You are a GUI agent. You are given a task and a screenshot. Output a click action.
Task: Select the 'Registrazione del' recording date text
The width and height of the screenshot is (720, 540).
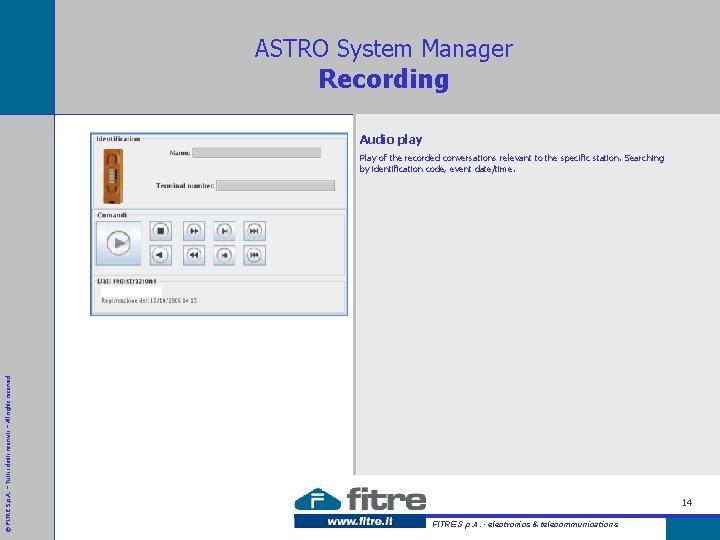[149, 301]
